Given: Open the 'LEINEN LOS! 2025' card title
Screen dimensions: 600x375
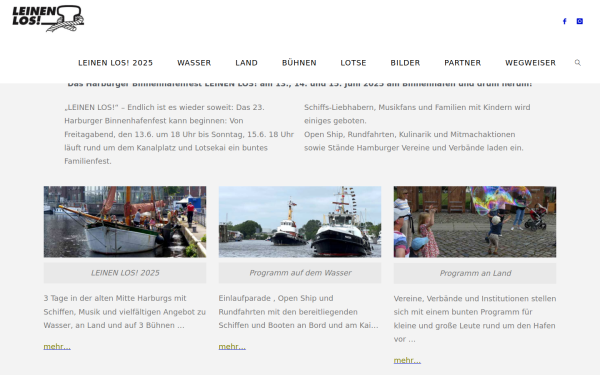Looking at the screenshot, I should 125,273.
